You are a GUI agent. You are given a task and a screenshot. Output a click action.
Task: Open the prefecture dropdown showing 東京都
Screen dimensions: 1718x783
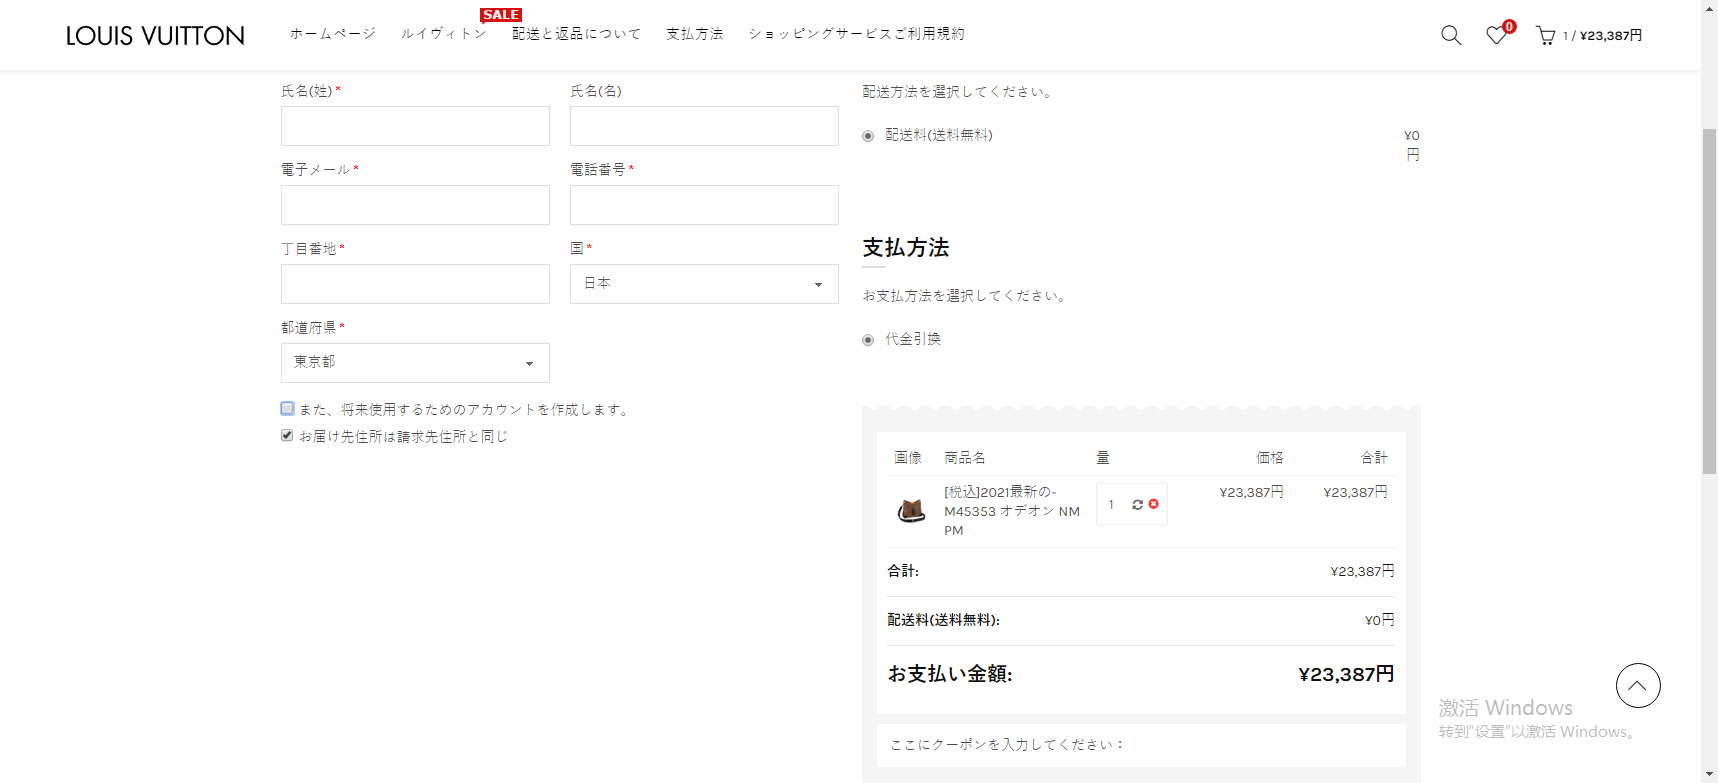415,363
